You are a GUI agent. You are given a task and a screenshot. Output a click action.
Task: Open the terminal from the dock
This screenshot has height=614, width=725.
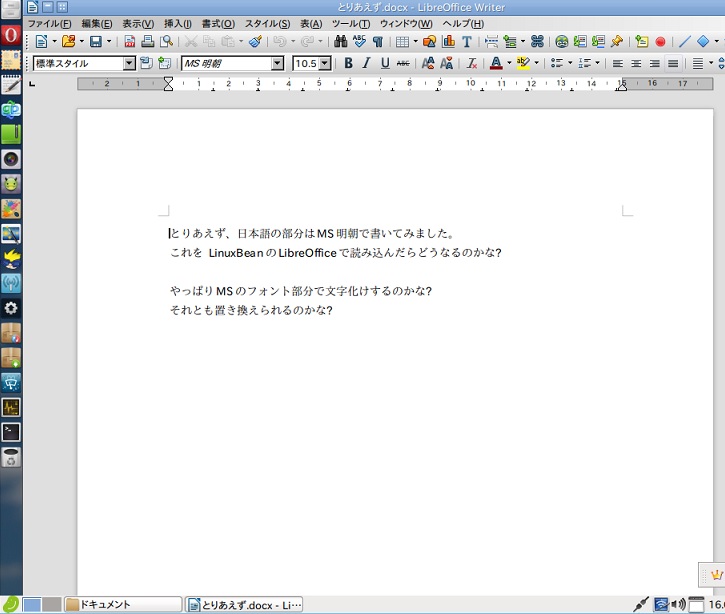(11, 432)
